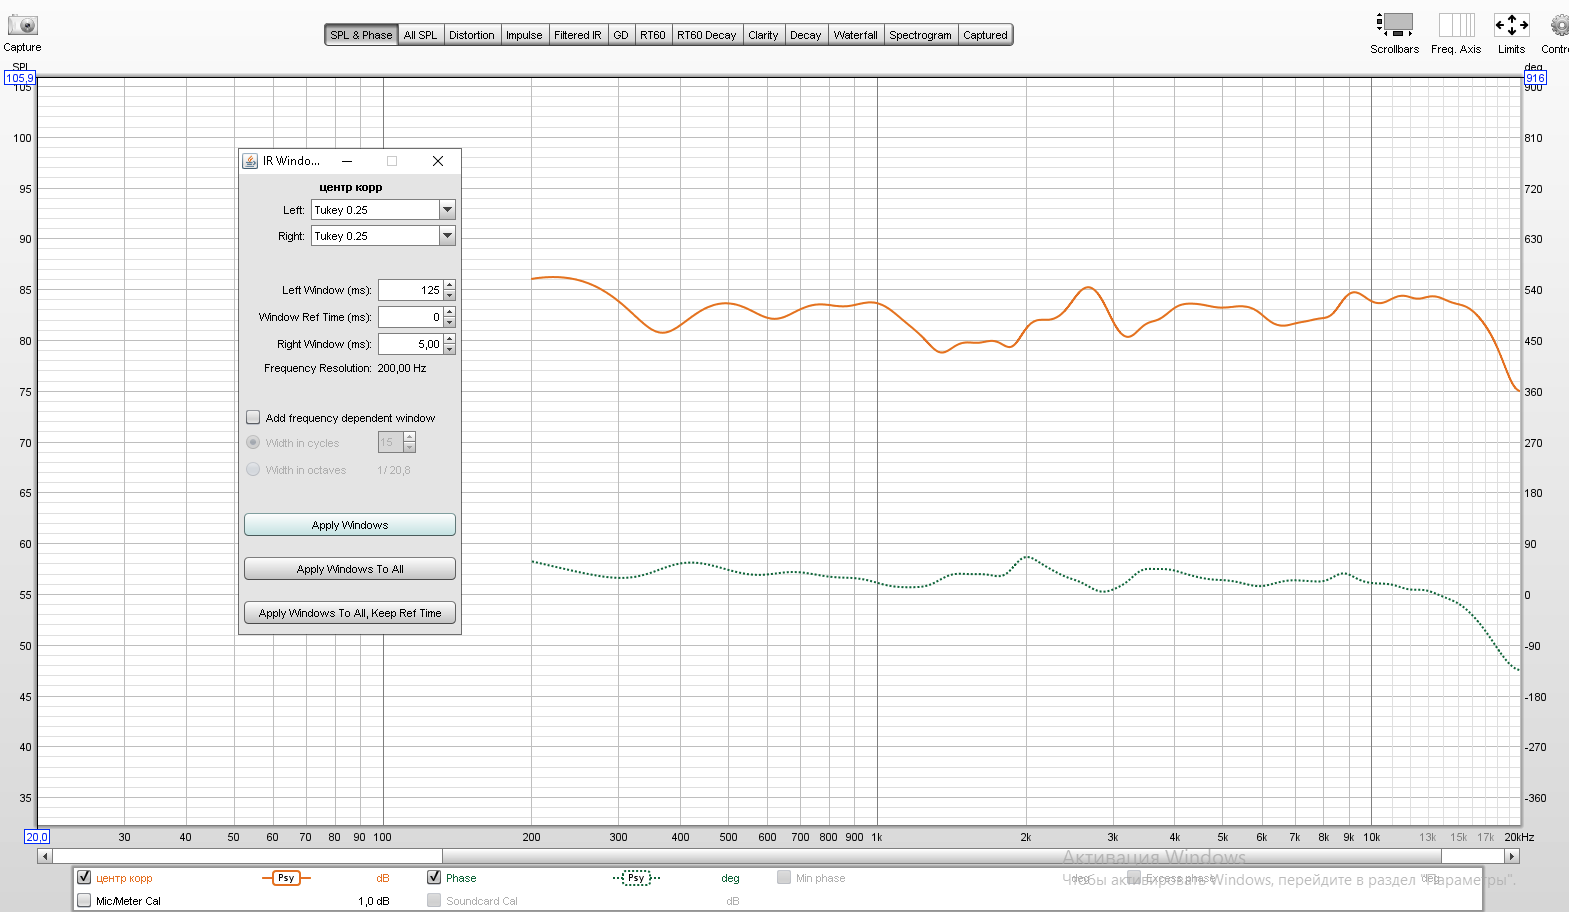Open the Right window type dropdown
The image size is (1569, 912).
point(447,236)
